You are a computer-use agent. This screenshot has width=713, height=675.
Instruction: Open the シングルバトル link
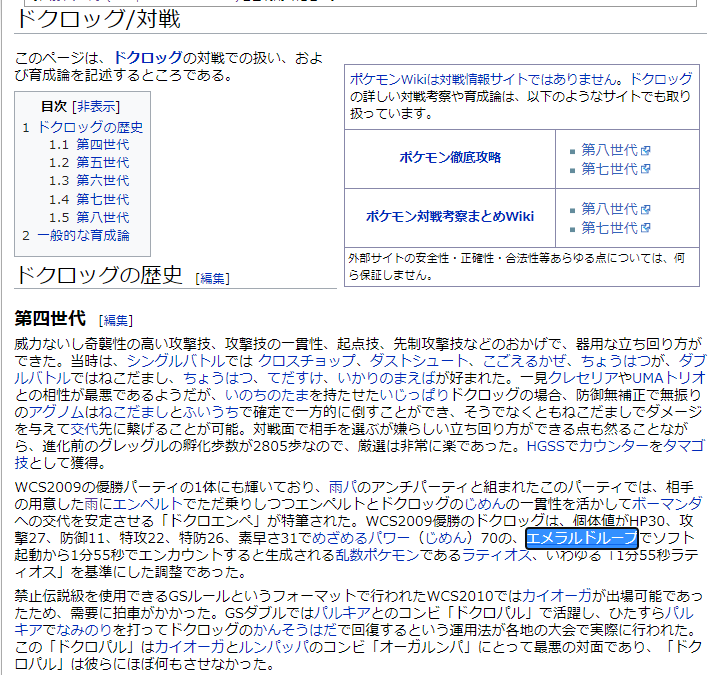pos(176,361)
